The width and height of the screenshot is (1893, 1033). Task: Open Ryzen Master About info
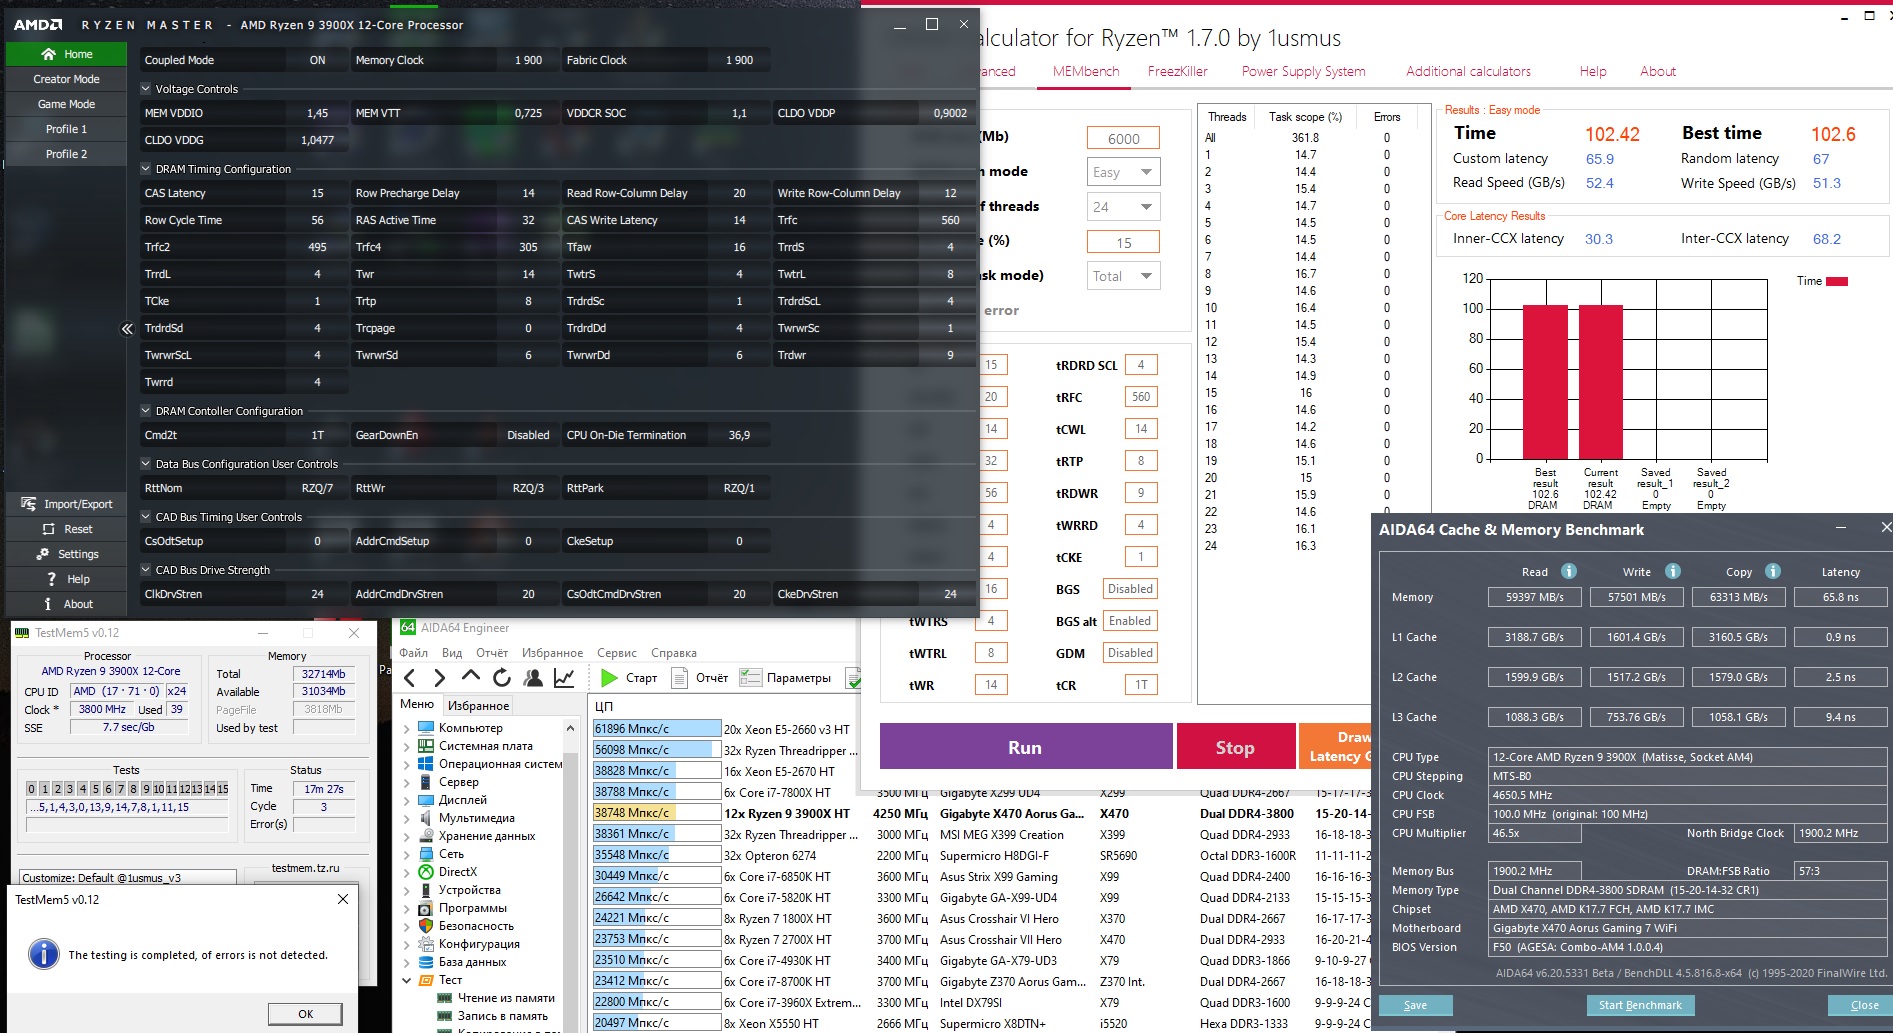point(67,604)
